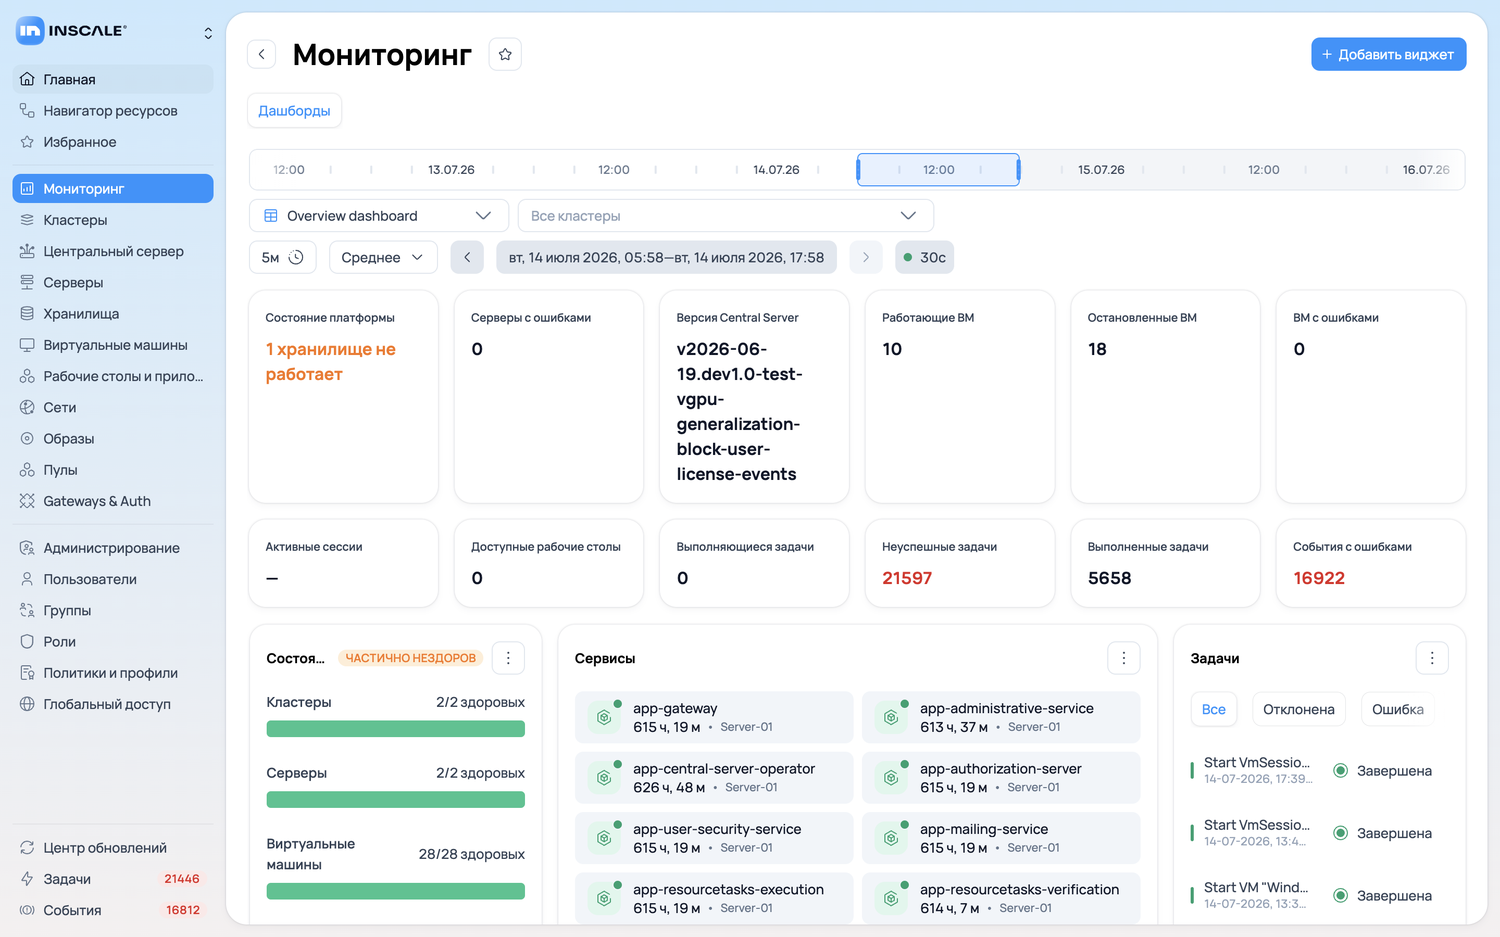Open the Среднее aggregation dropdown
The image size is (1500, 937).
pyautogui.click(x=383, y=257)
